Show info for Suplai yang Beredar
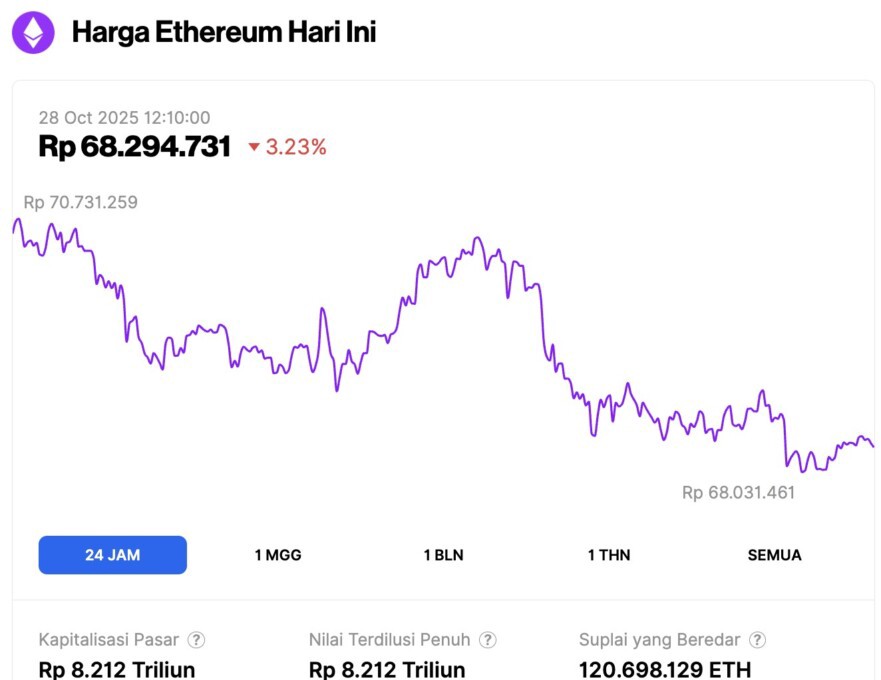Viewport: 881px width, 680px height. pyautogui.click(x=757, y=640)
